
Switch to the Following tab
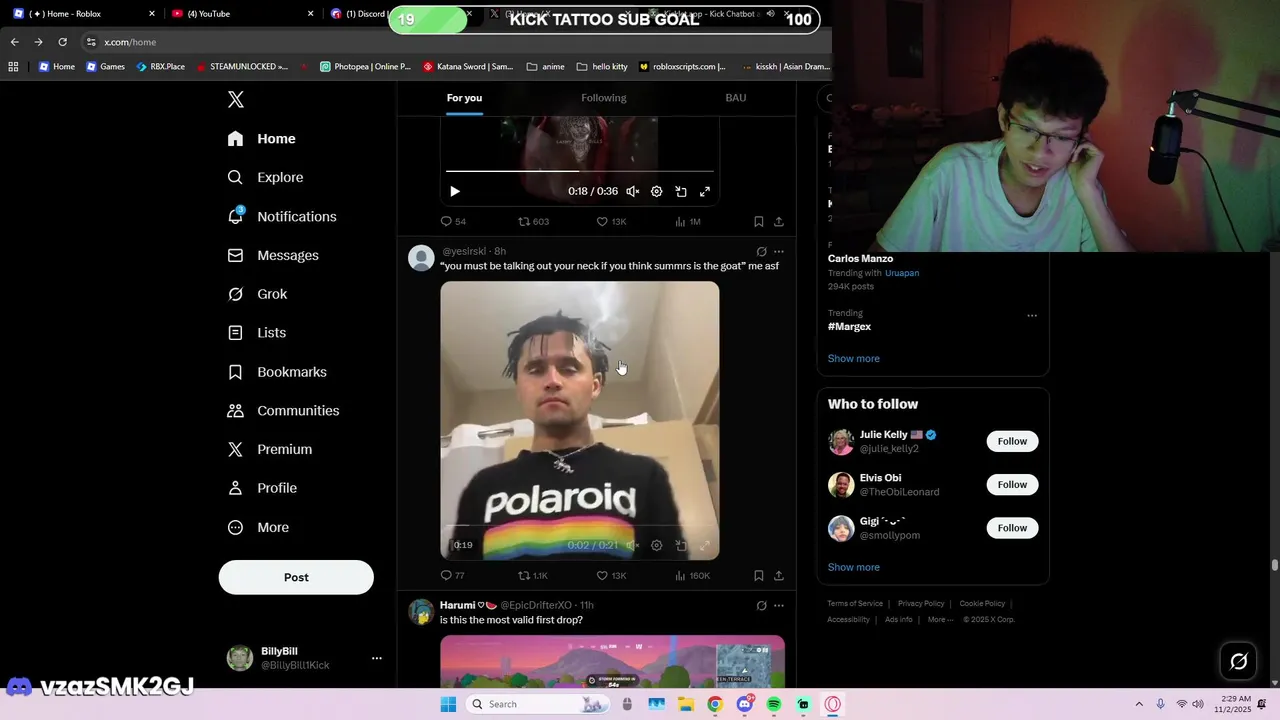click(604, 98)
